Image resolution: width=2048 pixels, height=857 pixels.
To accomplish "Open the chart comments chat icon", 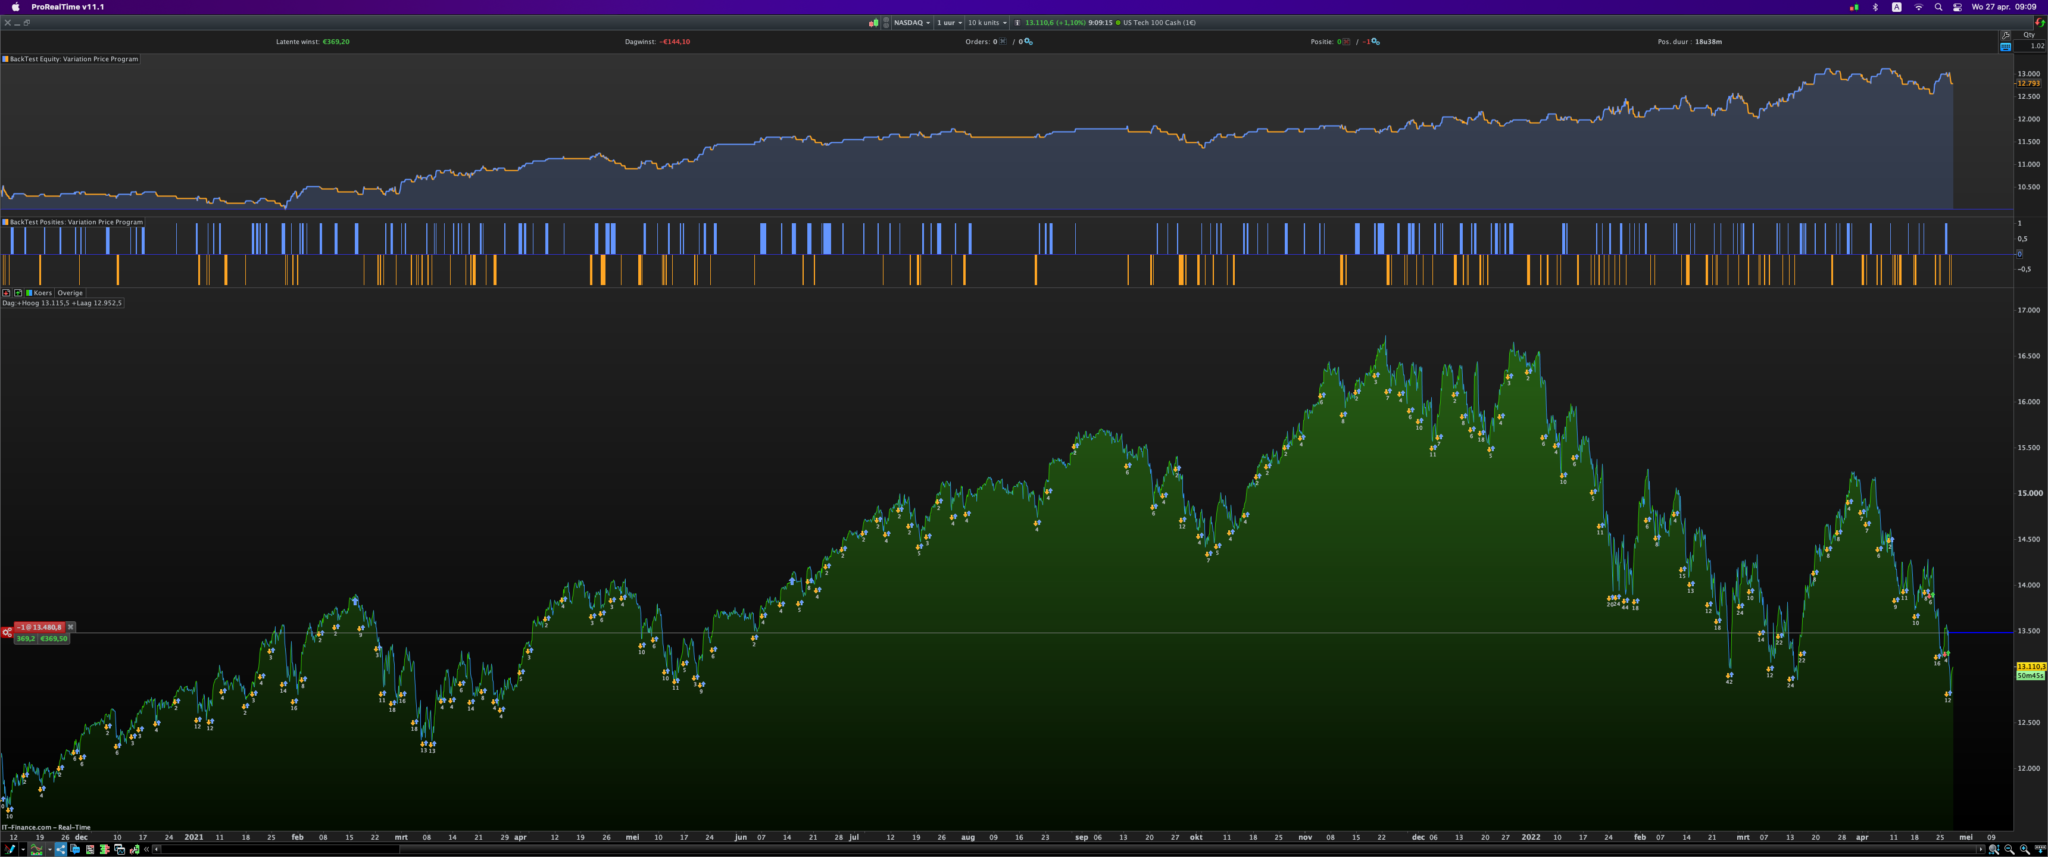I will pos(75,849).
